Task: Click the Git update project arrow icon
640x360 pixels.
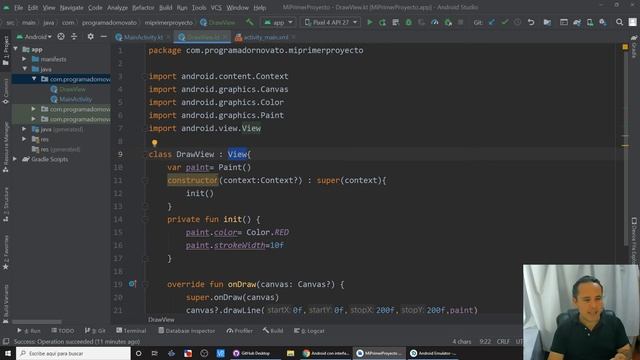Action: [x=492, y=22]
